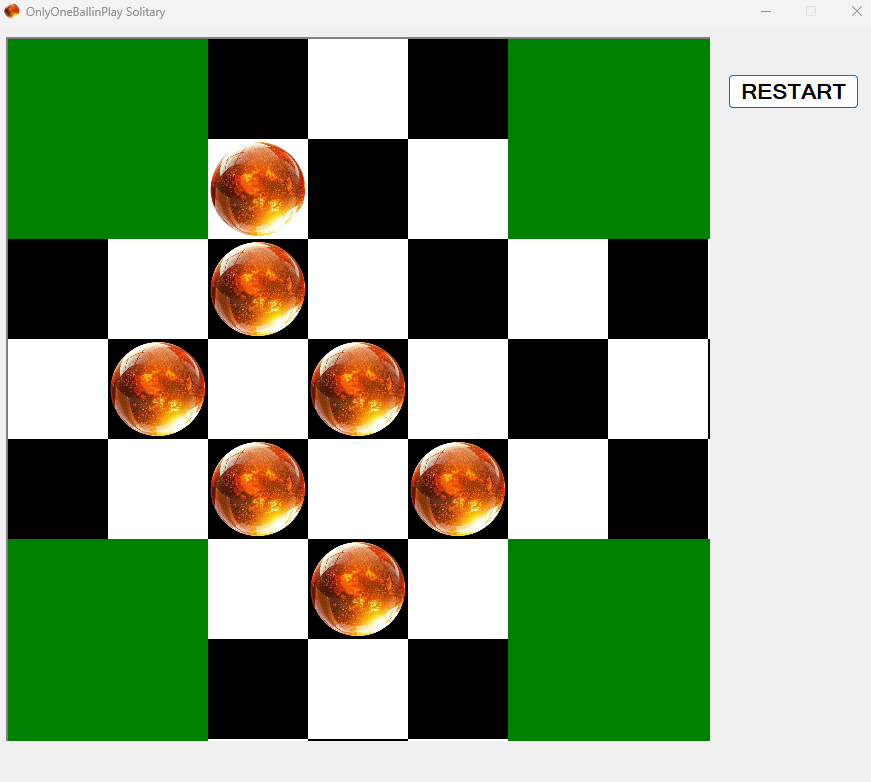The height and width of the screenshot is (782, 871).
Task: Click the RESTART button
Action: (x=793, y=91)
